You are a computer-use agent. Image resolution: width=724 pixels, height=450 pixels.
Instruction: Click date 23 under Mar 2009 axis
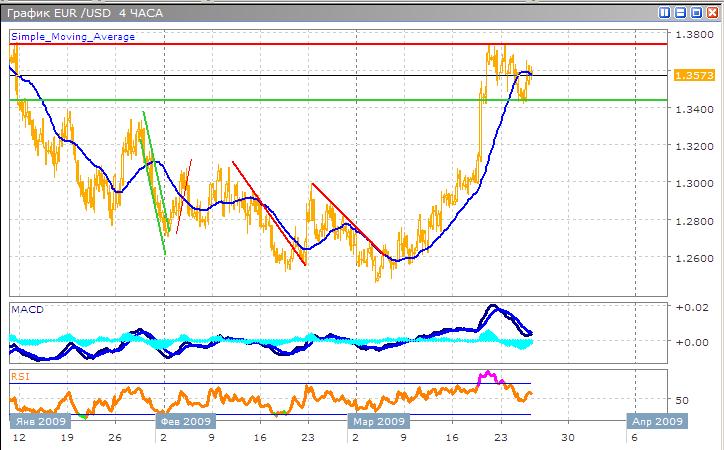point(503,438)
